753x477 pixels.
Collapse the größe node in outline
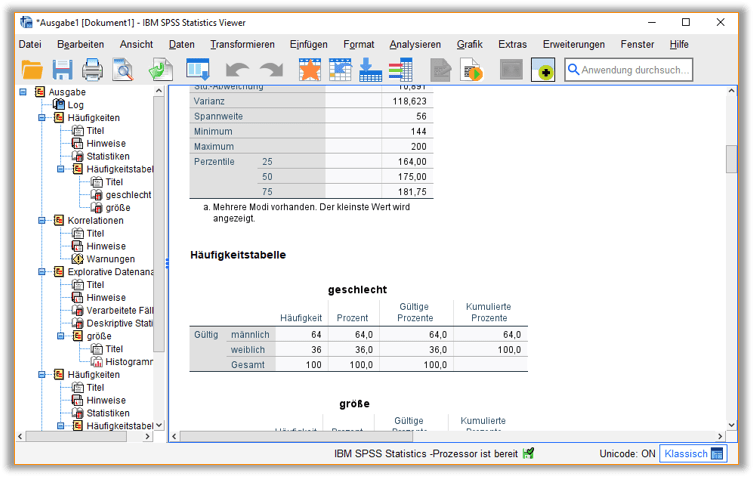point(61,336)
